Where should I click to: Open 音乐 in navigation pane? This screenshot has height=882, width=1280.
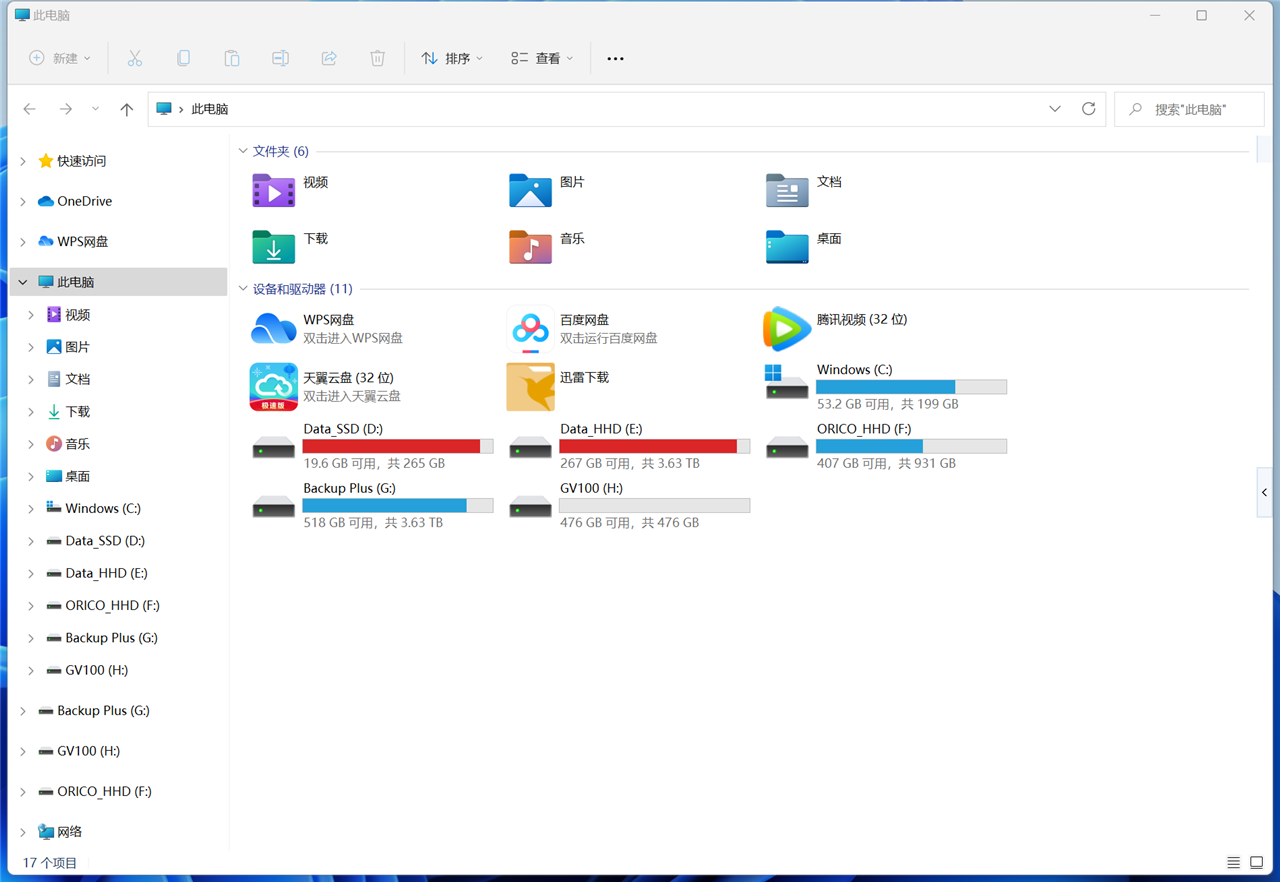coord(68,444)
